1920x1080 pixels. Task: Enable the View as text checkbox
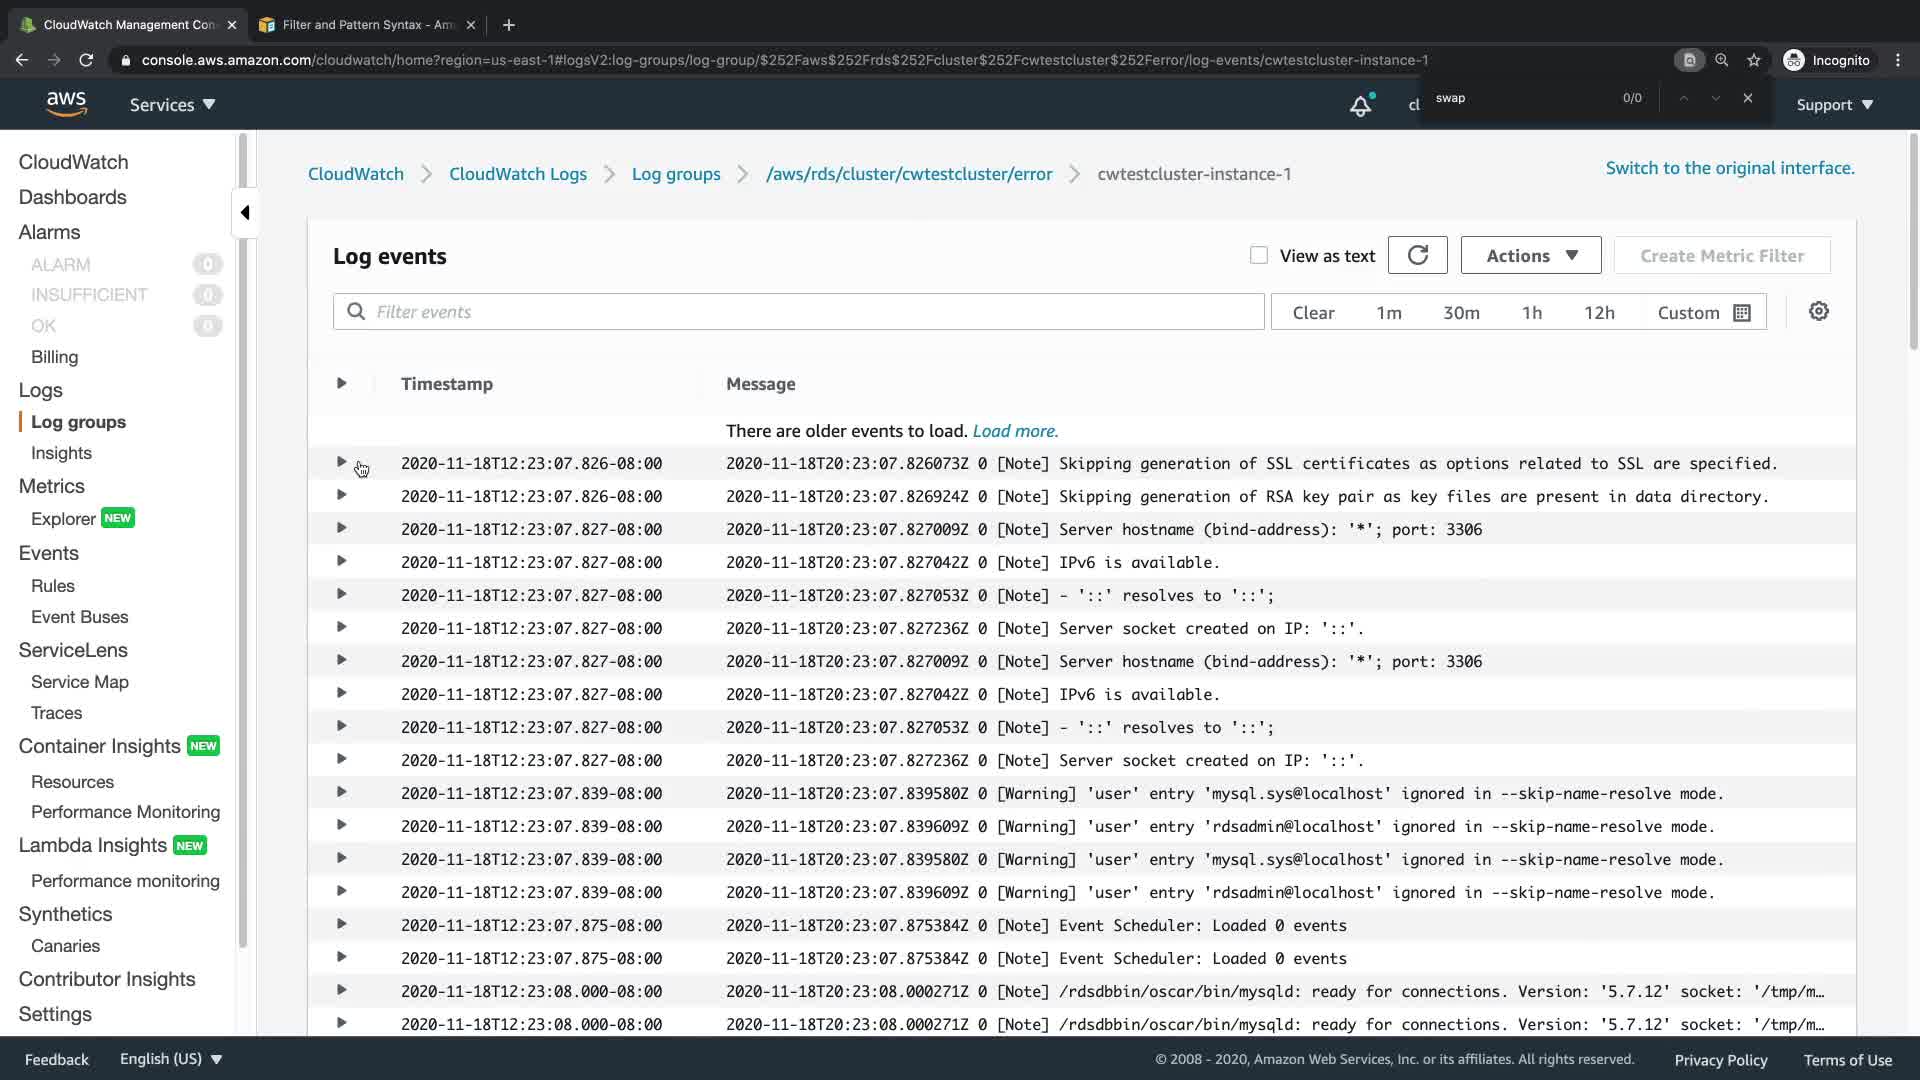[1258, 256]
